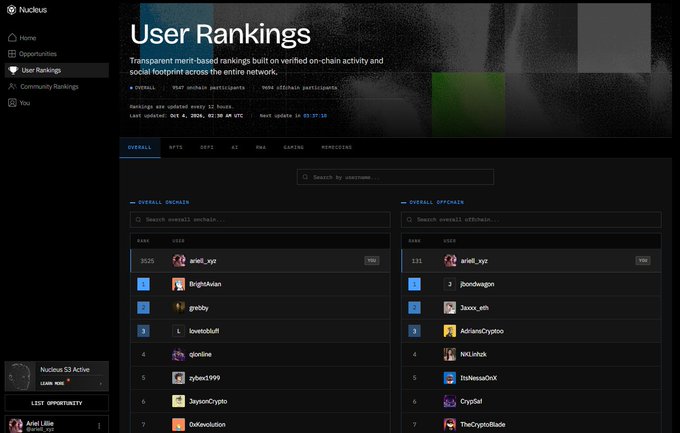
Task: Switch to the NFTs tab
Action: (x=176, y=148)
